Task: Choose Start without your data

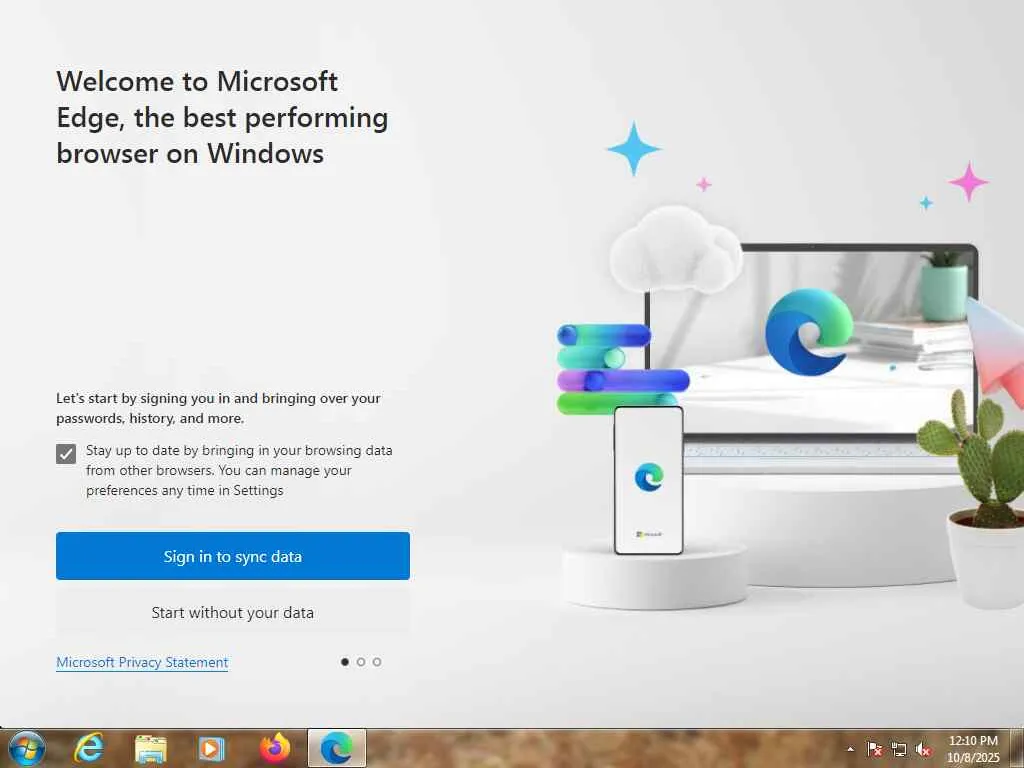Action: click(x=232, y=613)
